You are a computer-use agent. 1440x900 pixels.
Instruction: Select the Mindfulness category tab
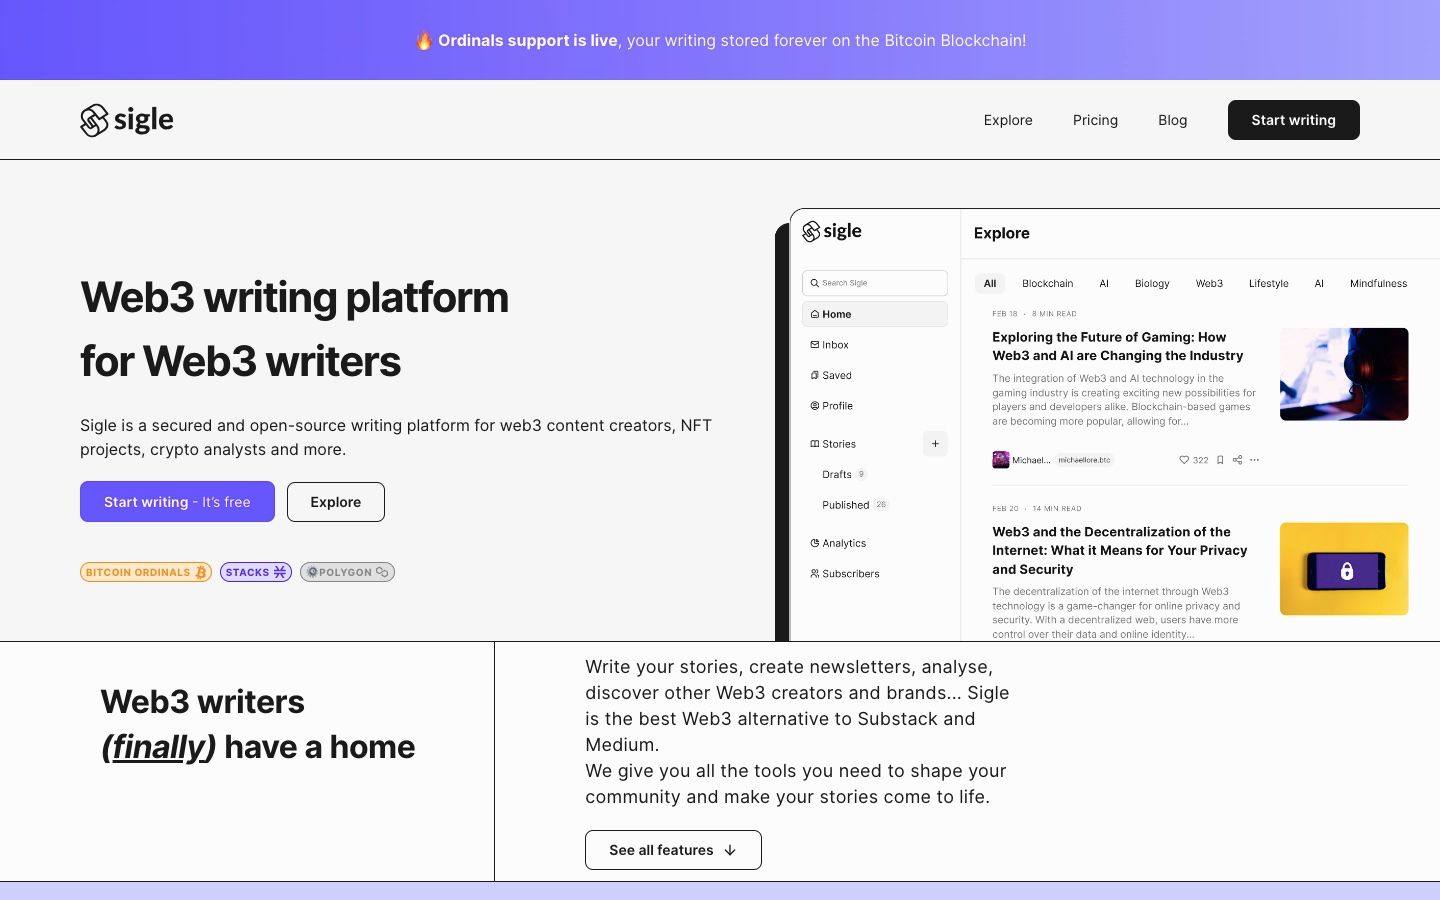tap(1378, 284)
